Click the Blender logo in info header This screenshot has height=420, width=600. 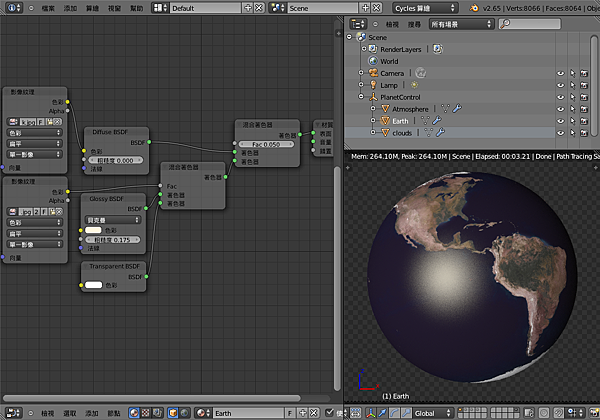474,8
